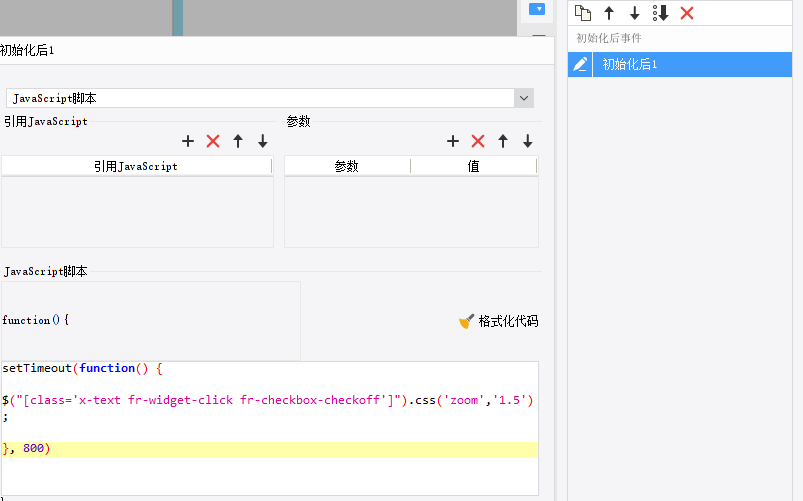Click the blue dropdown arrow button at top
The image size is (803, 501).
coord(537,9)
